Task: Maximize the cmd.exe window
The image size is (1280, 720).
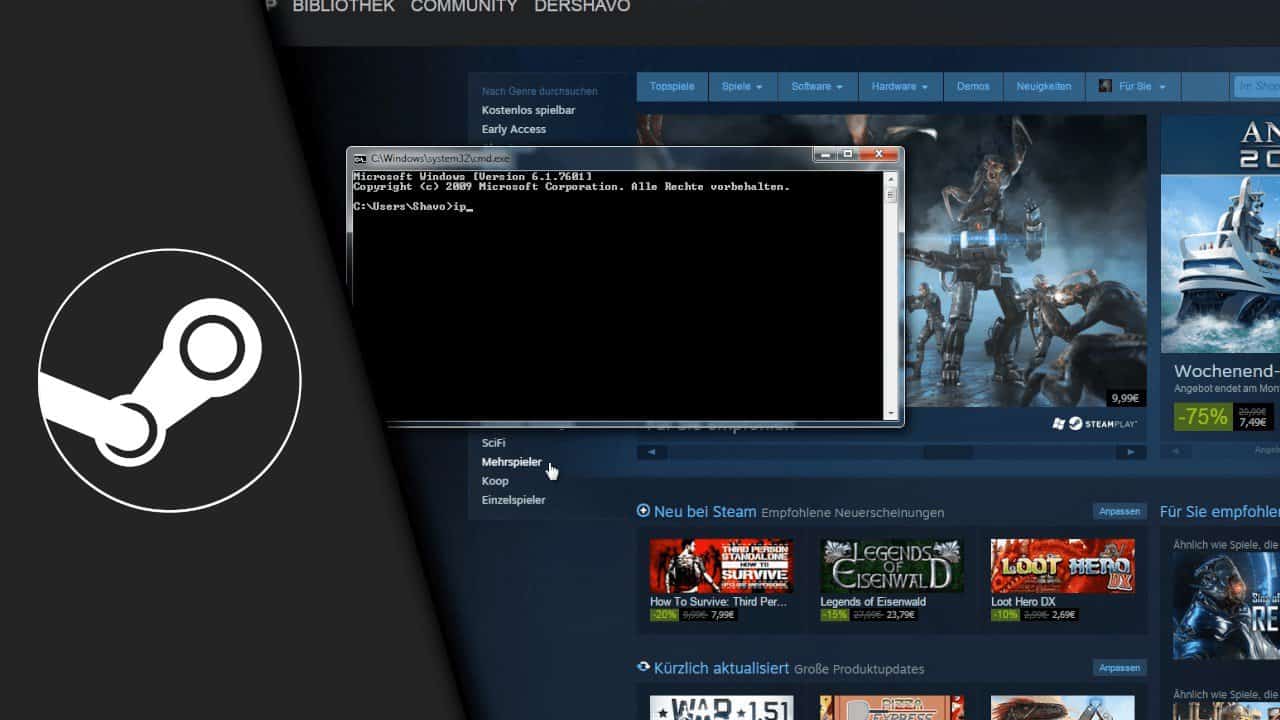Action: tap(847, 155)
